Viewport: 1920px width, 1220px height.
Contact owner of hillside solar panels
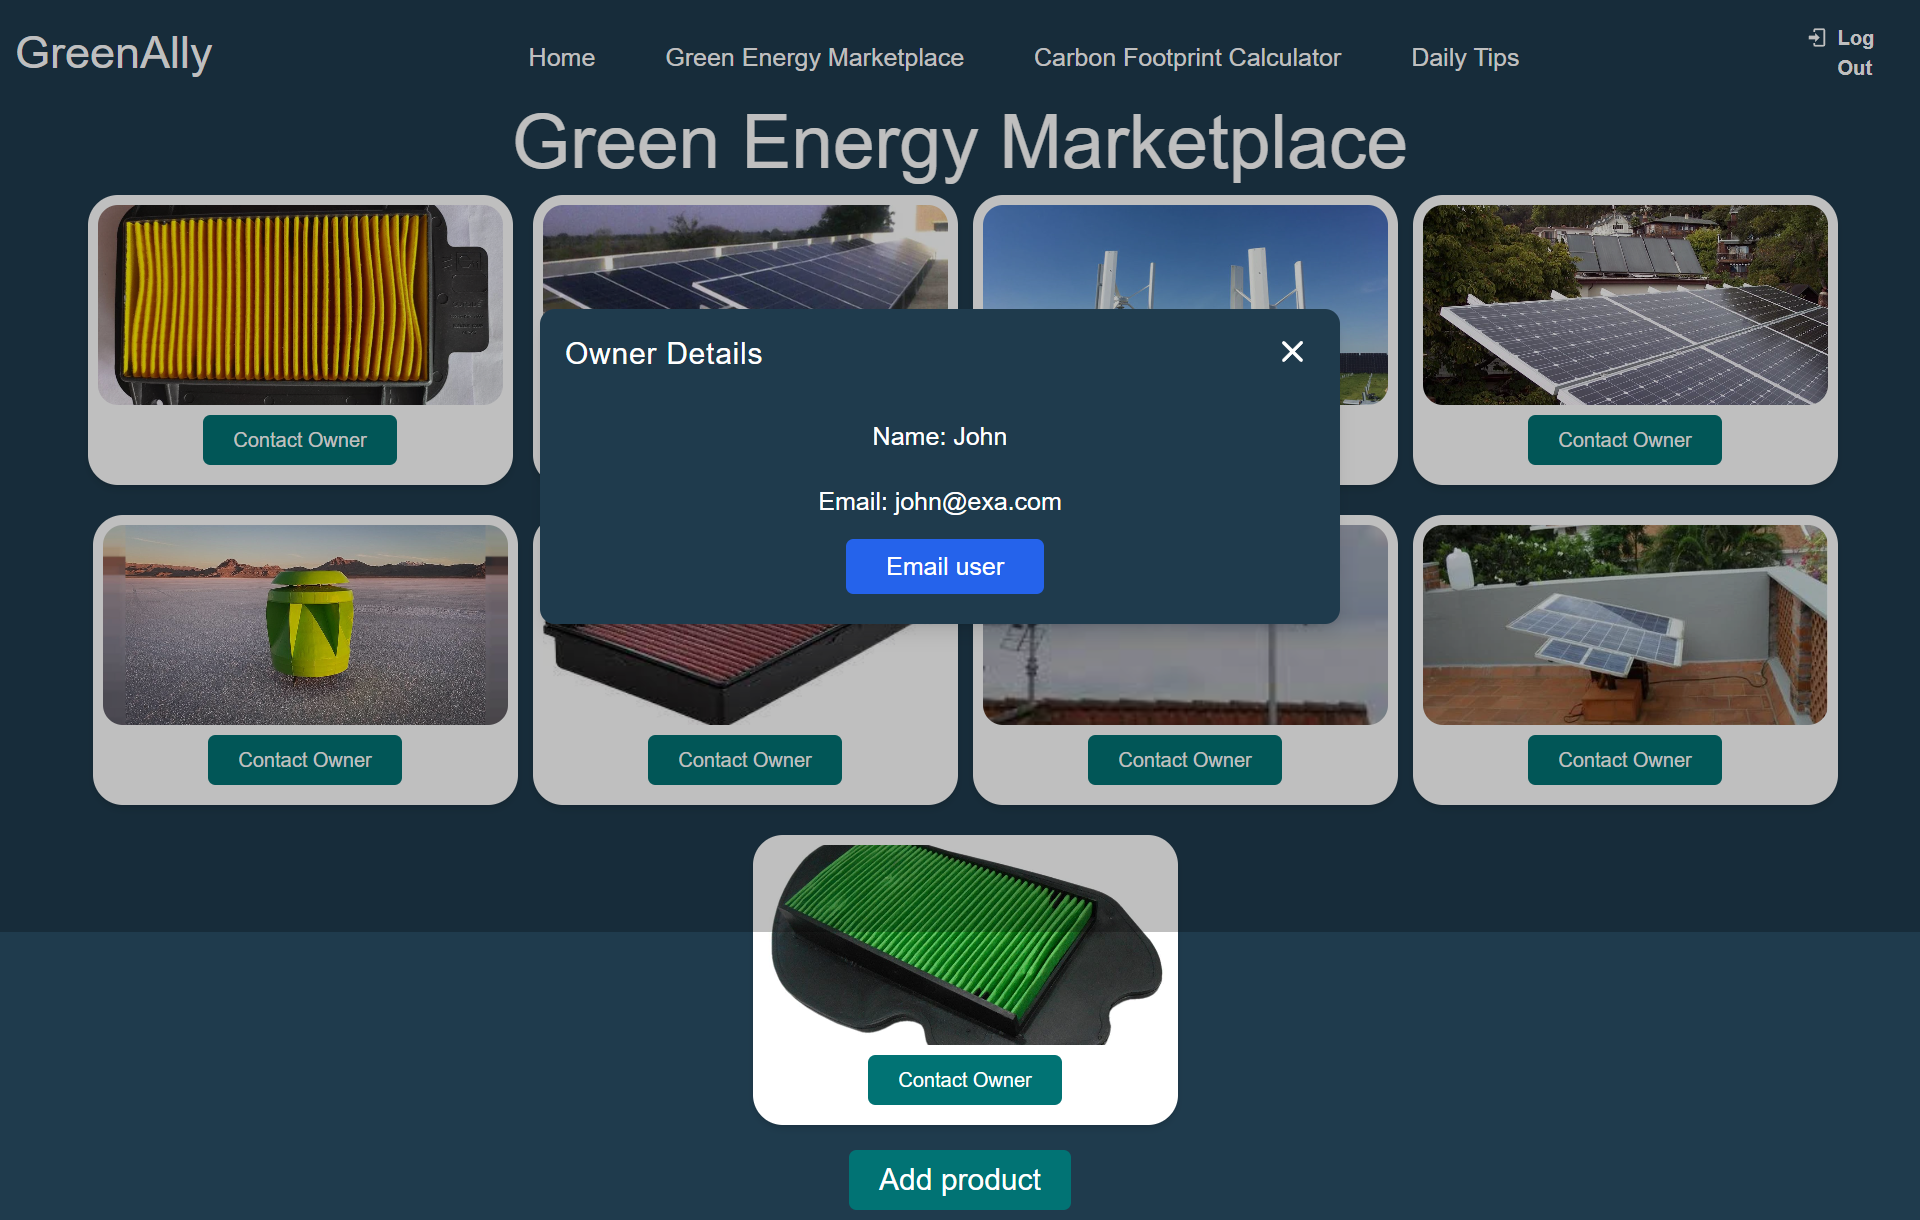click(1624, 440)
